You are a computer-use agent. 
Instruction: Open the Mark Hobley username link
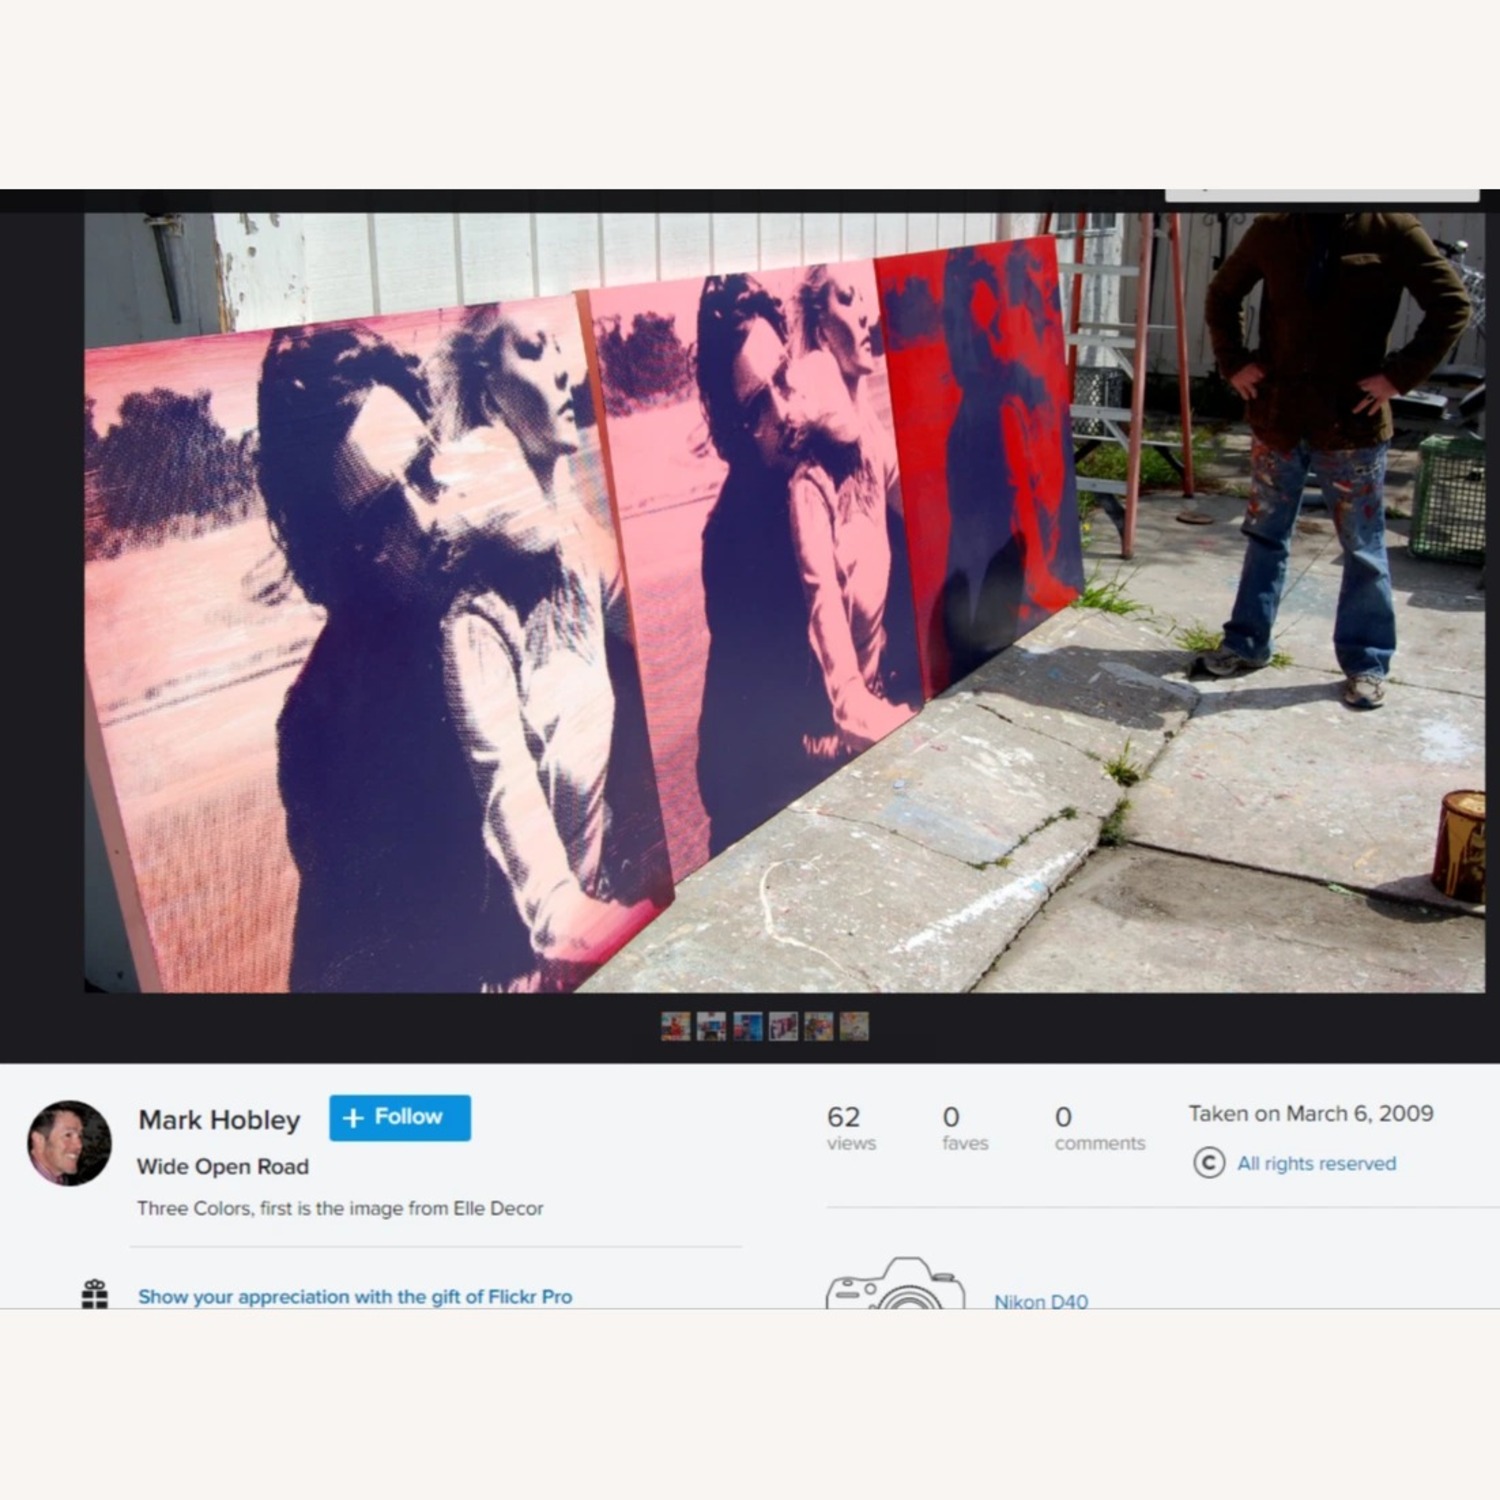[219, 1120]
